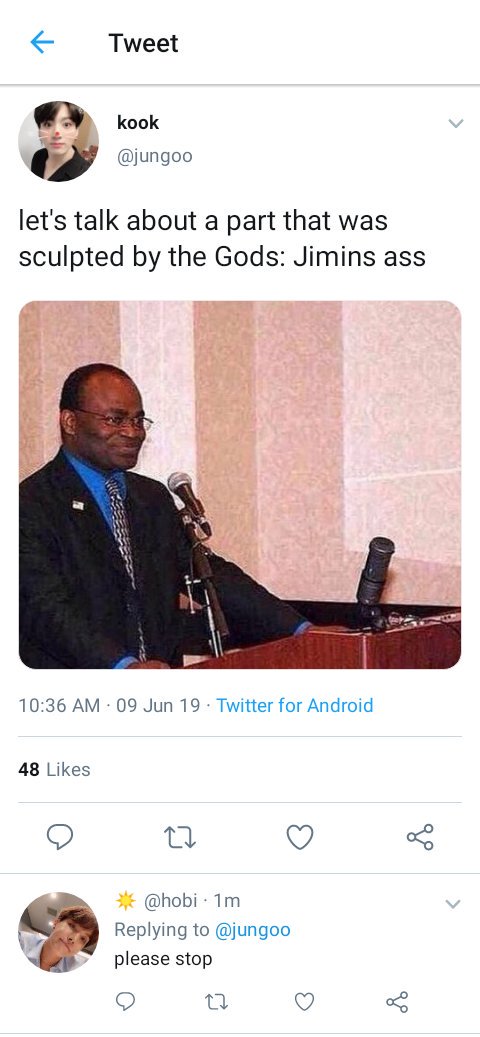Like @hobi's 'please stop' reply
The width and height of the screenshot is (480, 1037).
tap(304, 1003)
